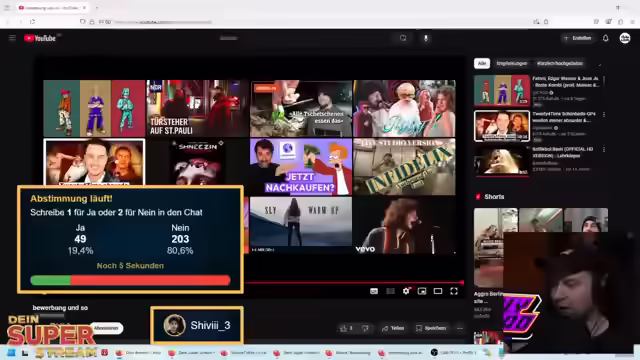640x360 pixels.
Task: Open the 'Lehrkörper' official HD video title
Action: pyautogui.click(x=563, y=152)
